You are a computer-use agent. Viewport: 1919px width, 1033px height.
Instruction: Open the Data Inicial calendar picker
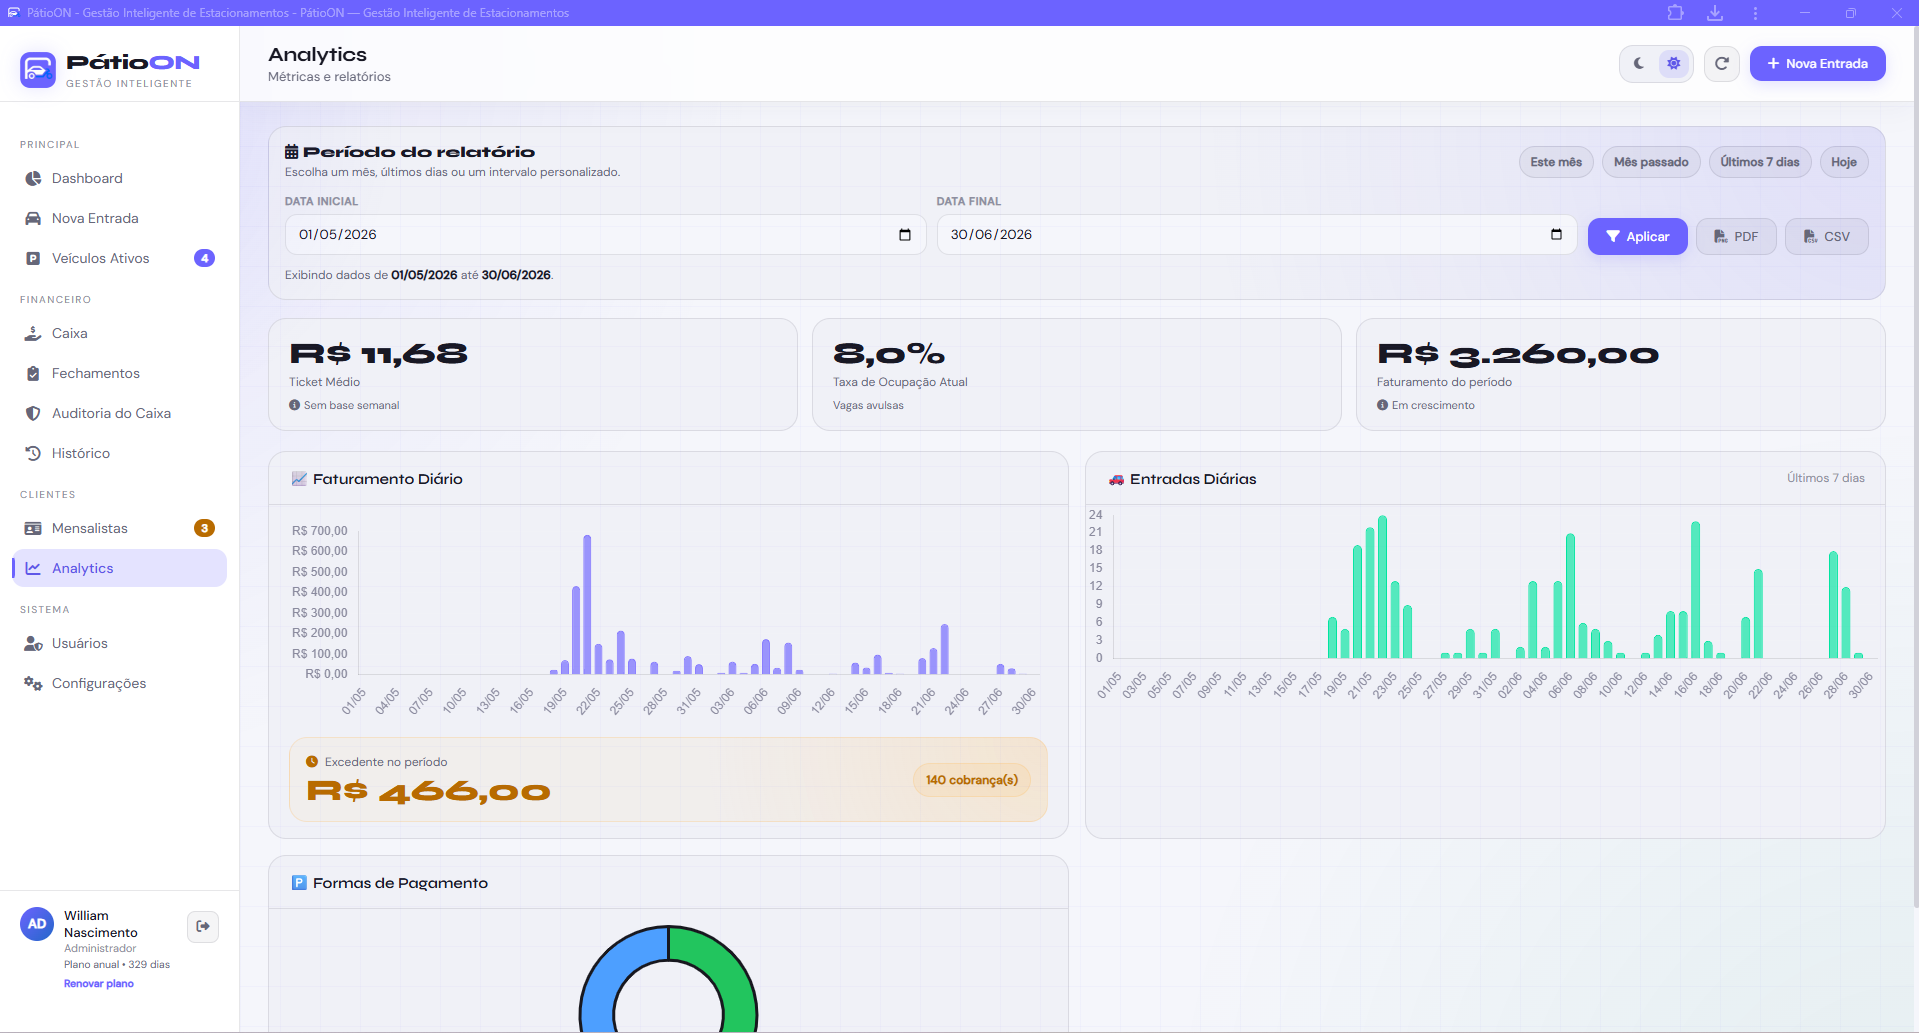(x=905, y=235)
